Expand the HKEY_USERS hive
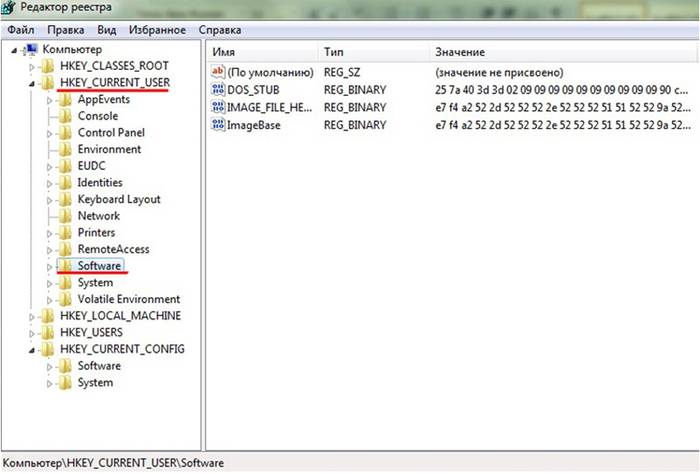This screenshot has height=474, width=700. [x=33, y=333]
